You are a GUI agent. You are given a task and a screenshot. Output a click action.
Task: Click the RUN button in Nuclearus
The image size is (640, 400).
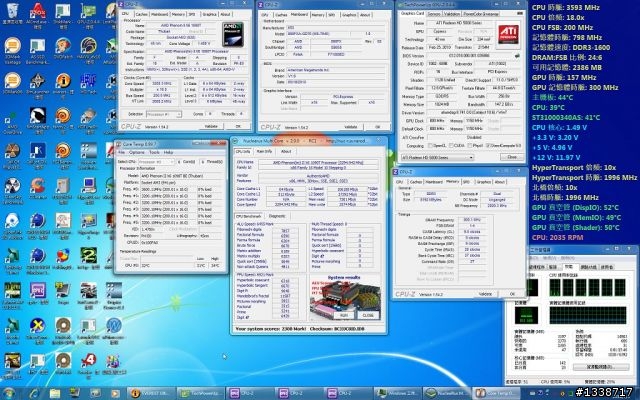[344, 316]
